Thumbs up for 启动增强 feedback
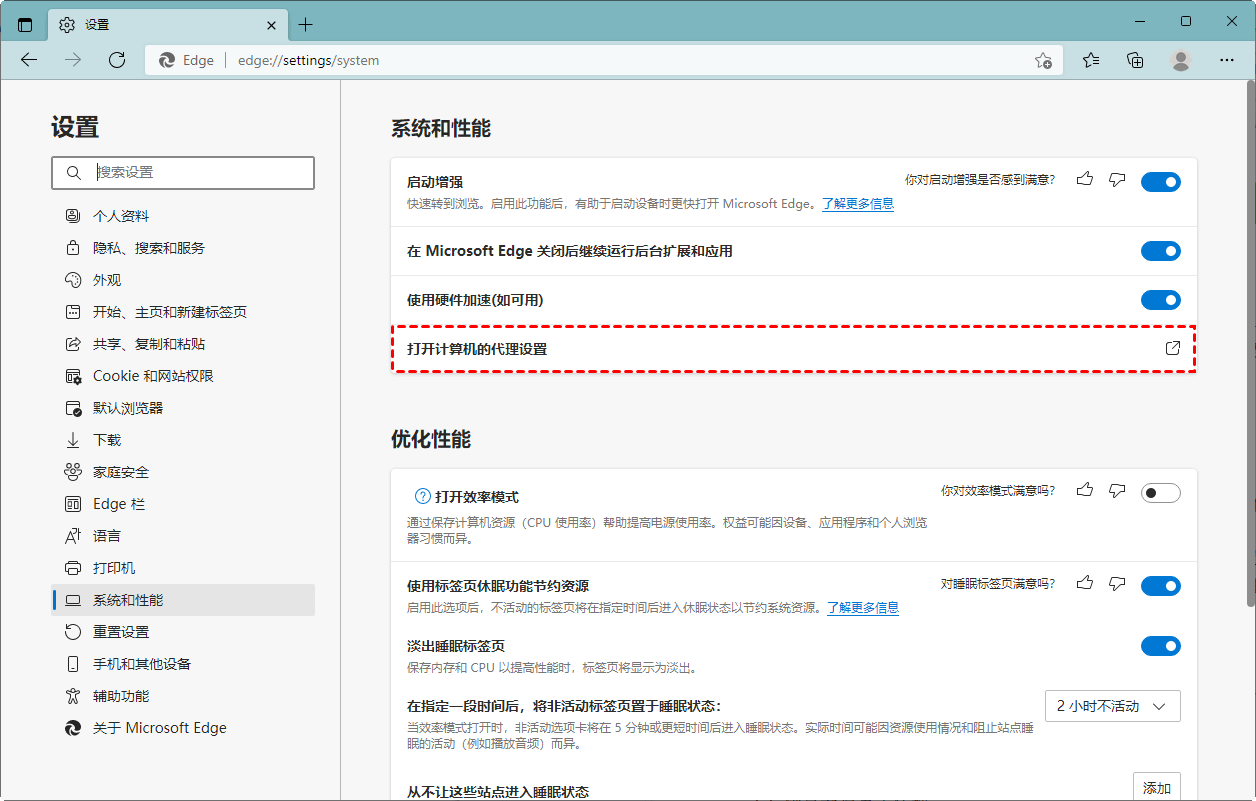The image size is (1256, 801). click(x=1085, y=180)
